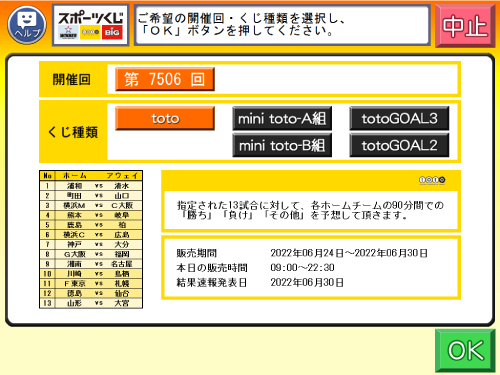This screenshot has height=375, width=500.
Task: Click the instruction message at the top
Action: click(282, 25)
